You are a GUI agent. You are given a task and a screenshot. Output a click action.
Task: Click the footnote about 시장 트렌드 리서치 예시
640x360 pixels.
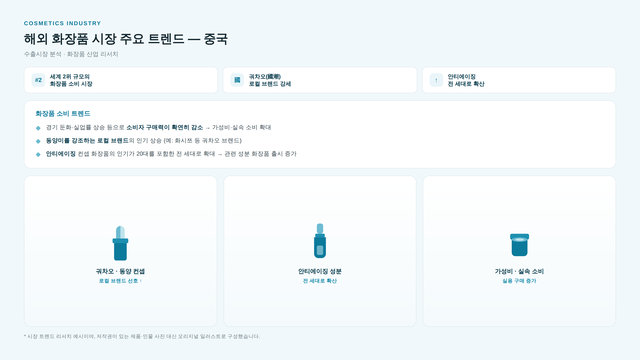coord(142,336)
